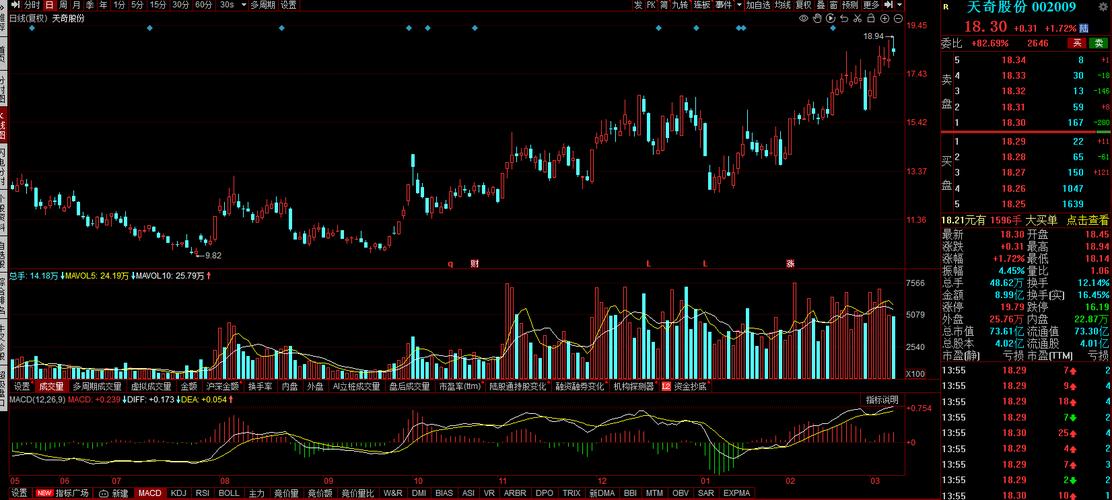Click first blue diamond event marker
Viewport: 1112px width, 500px height.
click(32, 28)
